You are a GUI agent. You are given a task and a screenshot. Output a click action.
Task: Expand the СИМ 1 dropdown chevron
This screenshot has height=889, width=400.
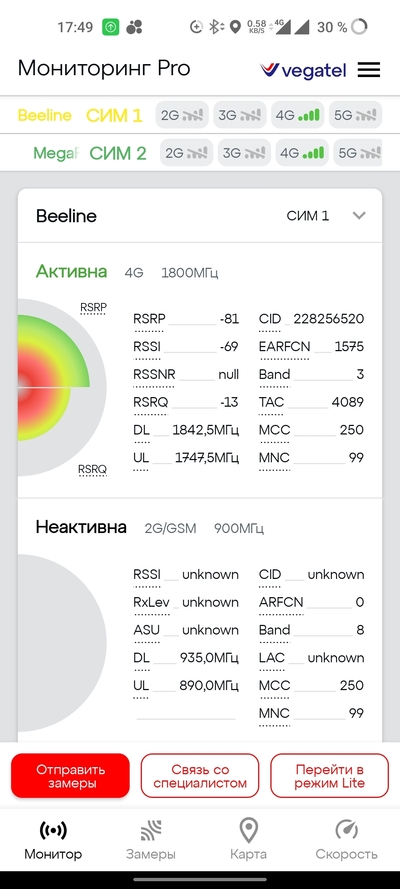[x=359, y=215]
